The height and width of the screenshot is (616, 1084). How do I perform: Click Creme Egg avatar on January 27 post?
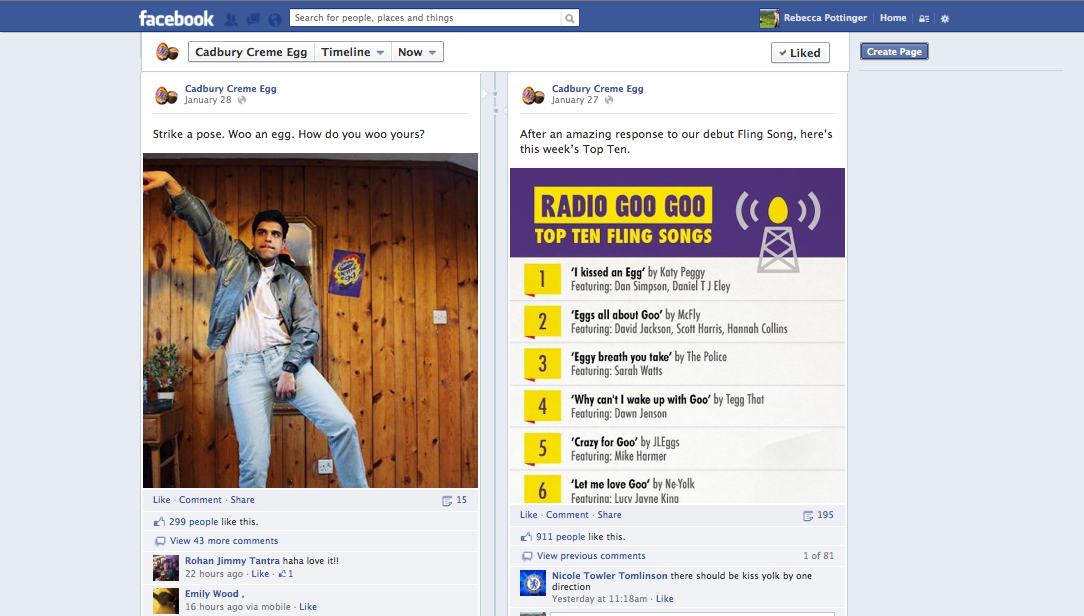pyautogui.click(x=533, y=95)
